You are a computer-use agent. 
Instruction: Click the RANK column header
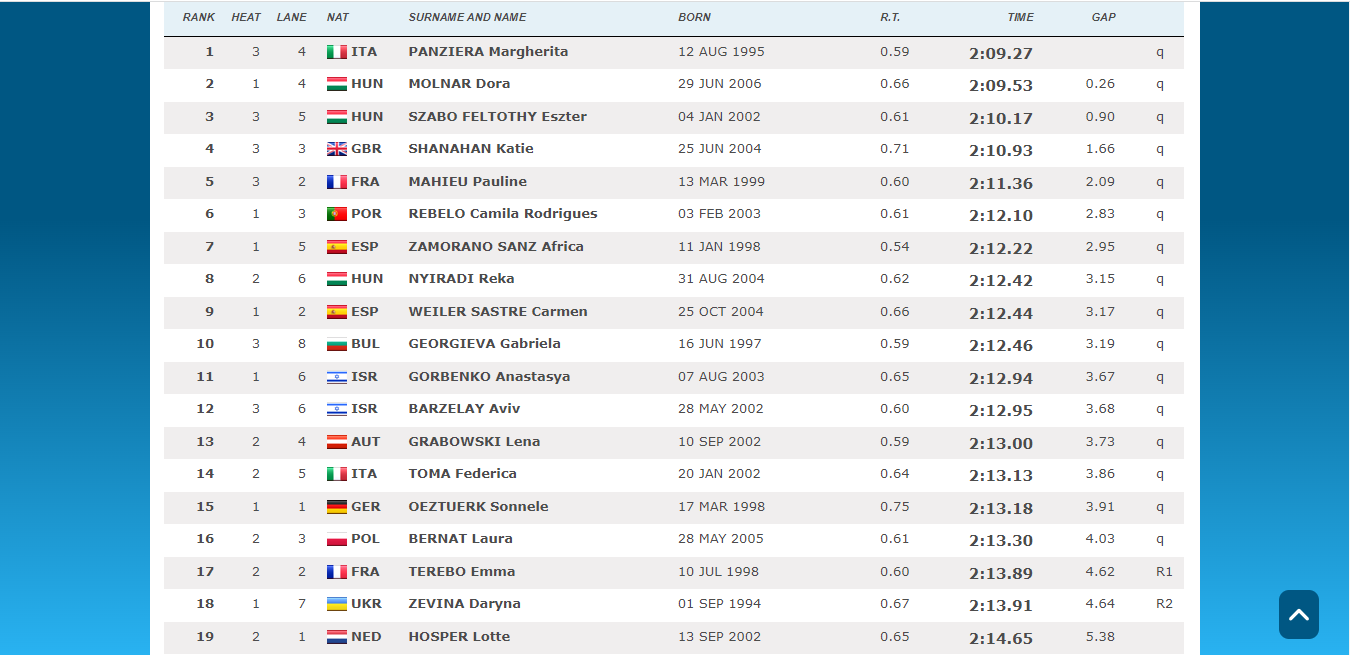pyautogui.click(x=199, y=17)
